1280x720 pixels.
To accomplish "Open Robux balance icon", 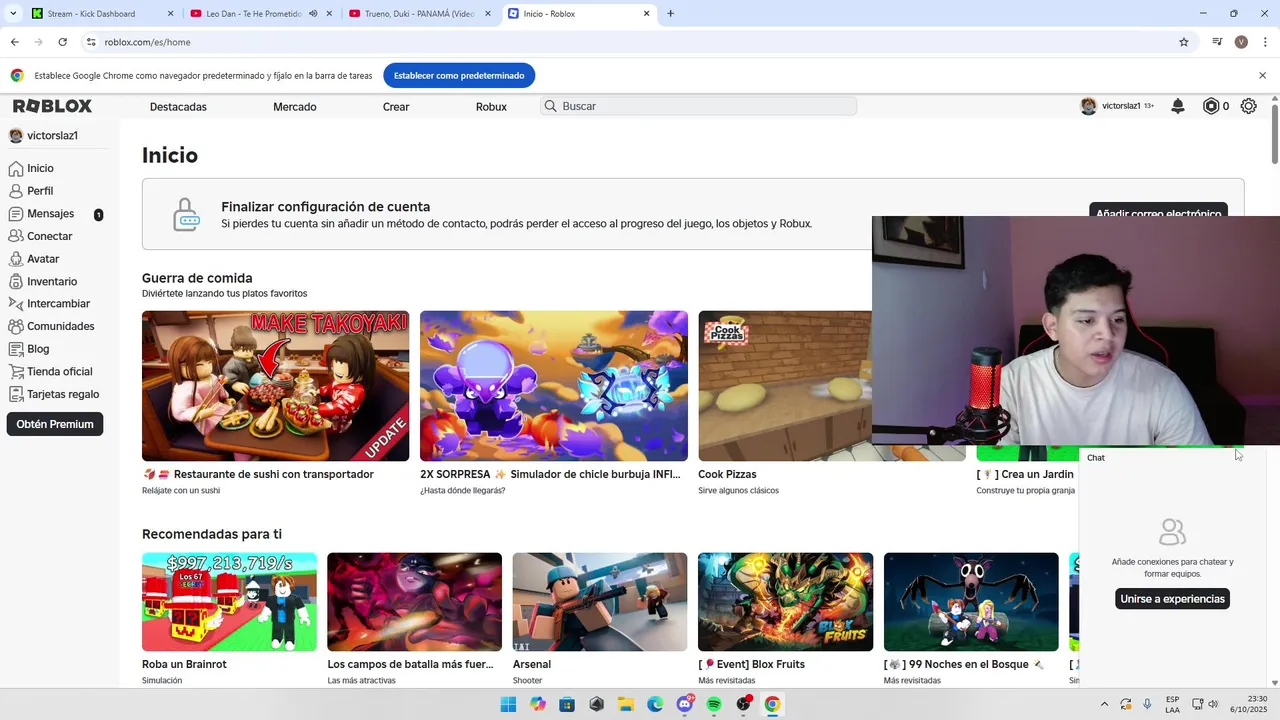I will tap(1211, 106).
